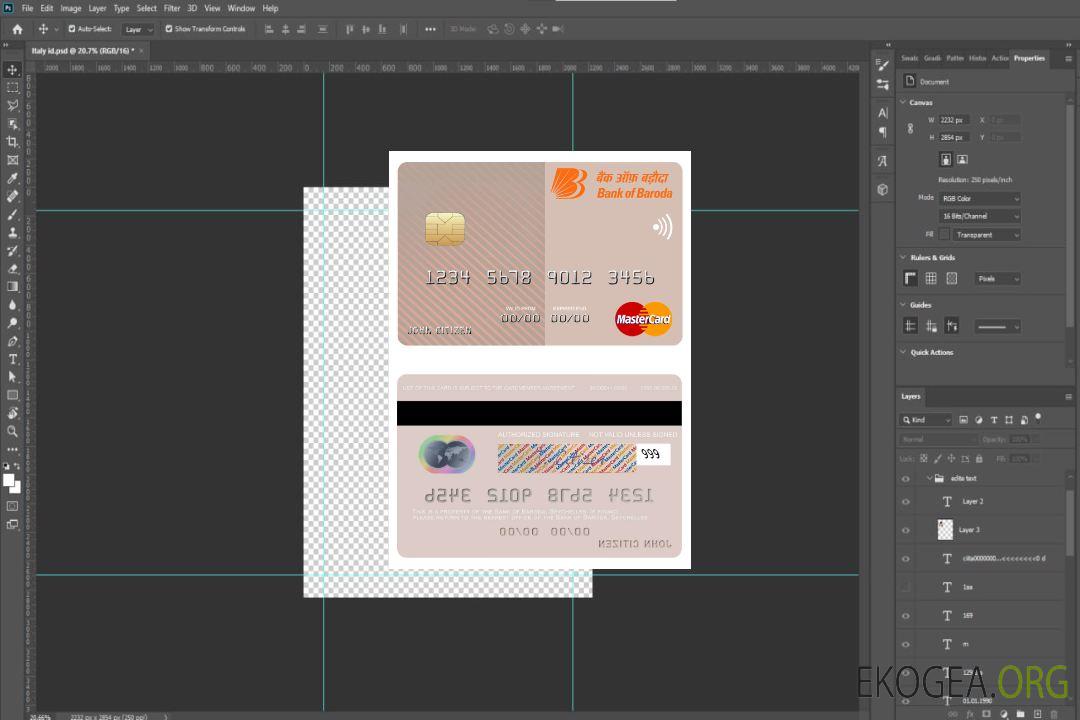Select the Crop tool
The width and height of the screenshot is (1080, 720).
[12, 142]
